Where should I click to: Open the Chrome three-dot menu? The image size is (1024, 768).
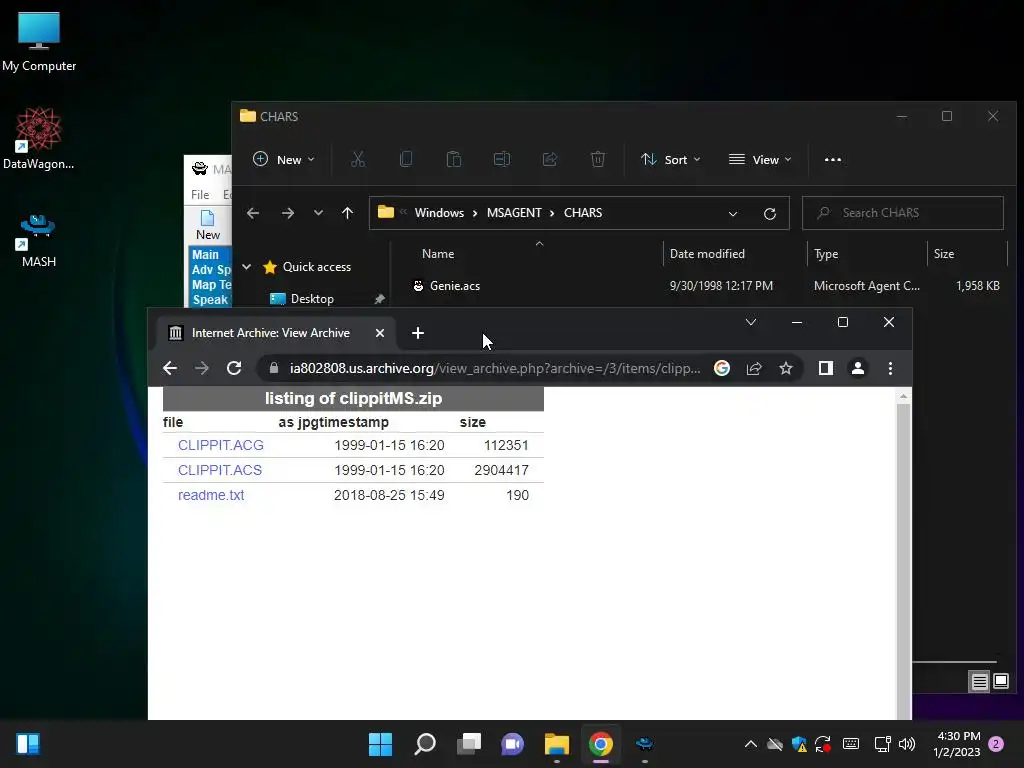point(890,368)
